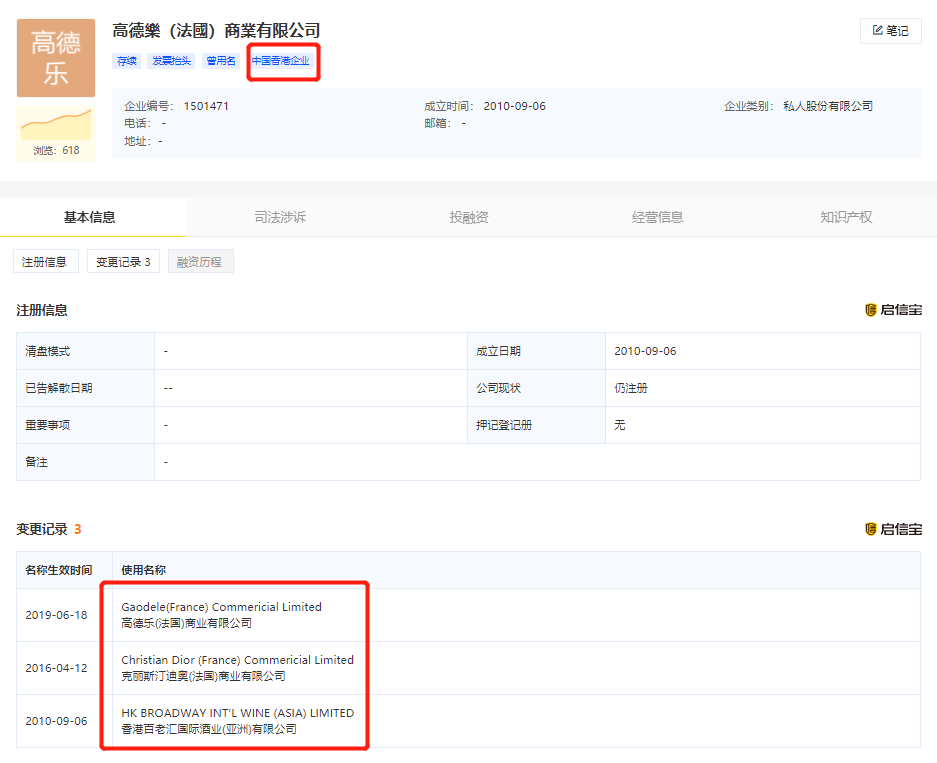Select the 经营信息 tab
Viewport: 937px width, 763px height.
click(658, 217)
